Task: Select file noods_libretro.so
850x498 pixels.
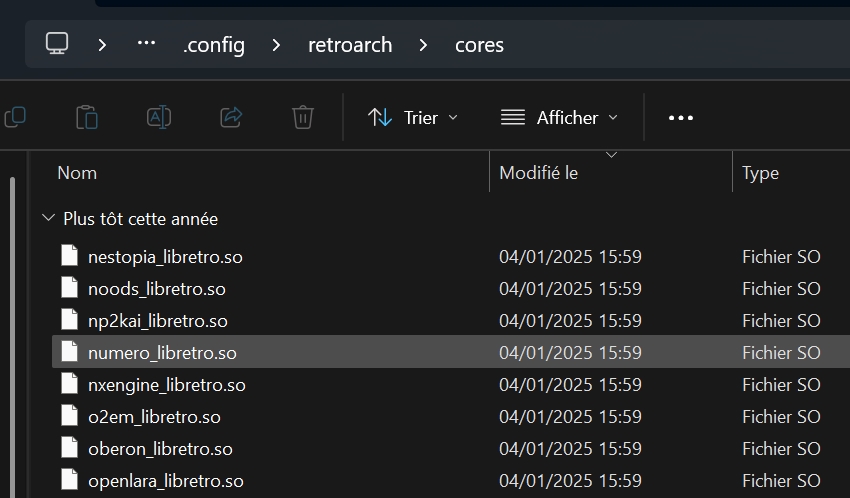Action: click(157, 289)
